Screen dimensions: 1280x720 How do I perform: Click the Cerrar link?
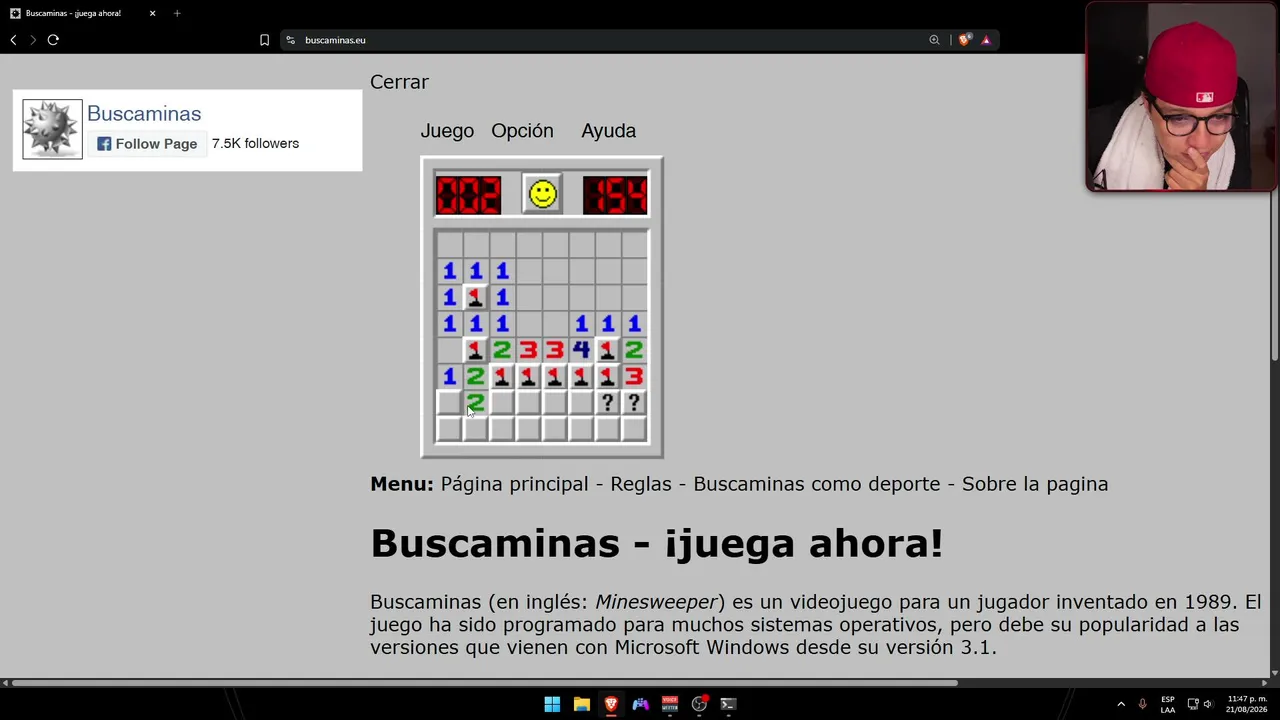tap(399, 82)
